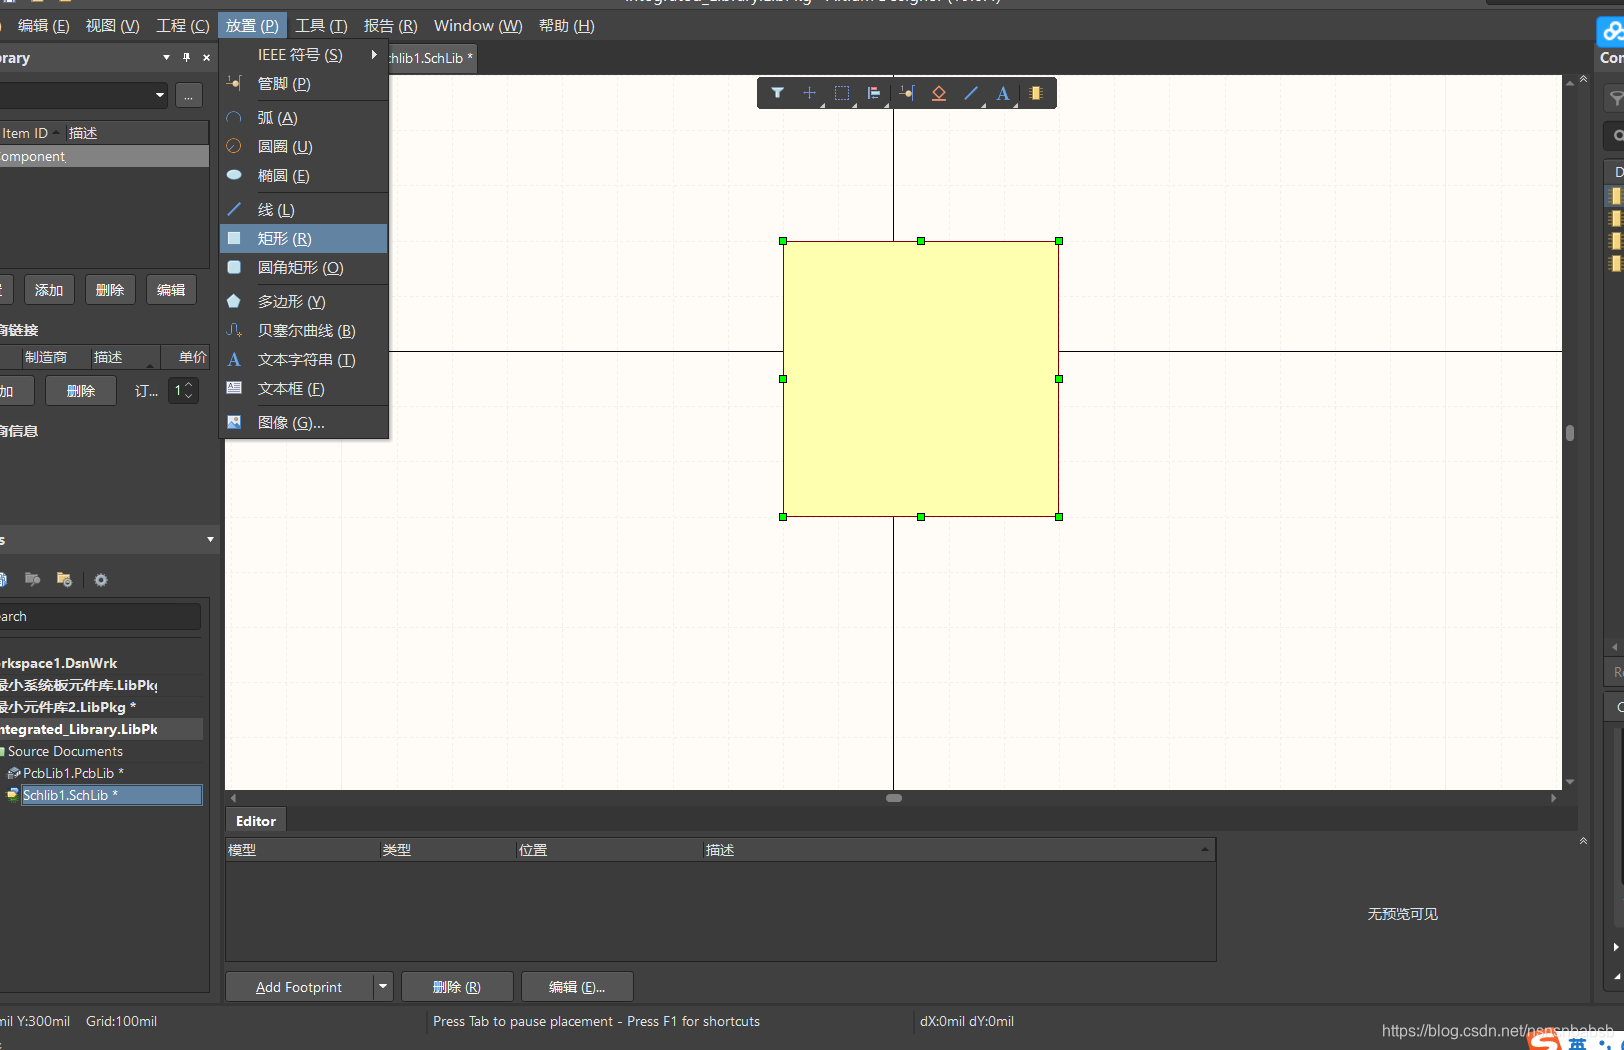Open the Projects panel dropdown arrow
The image size is (1624, 1050).
(x=210, y=540)
